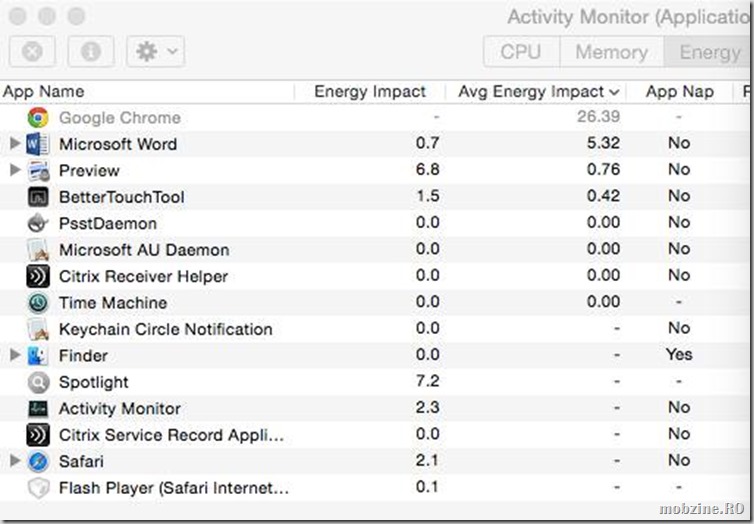Click the Microsoft AU Daemon icon
754x524 pixels.
point(38,250)
